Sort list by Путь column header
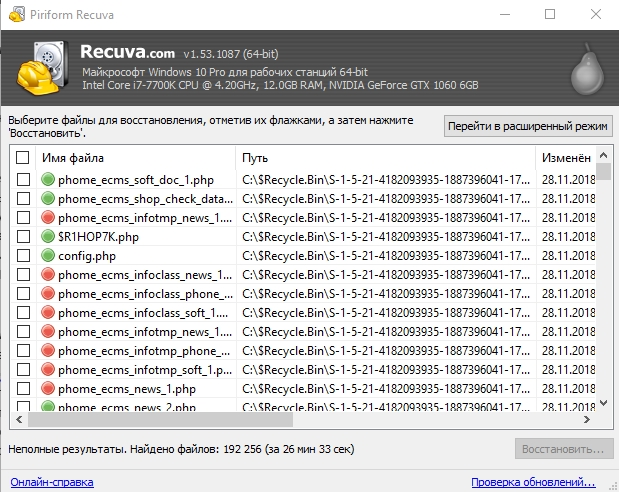Image resolution: width=619 pixels, height=492 pixels. point(385,158)
